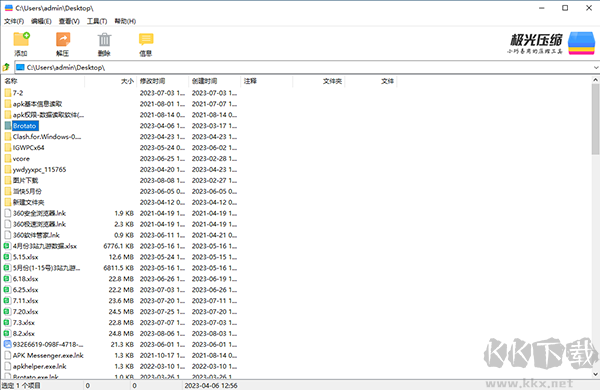Click the 解压 (Extract) toolbar icon
The width and height of the screenshot is (600, 390).
click(x=63, y=39)
